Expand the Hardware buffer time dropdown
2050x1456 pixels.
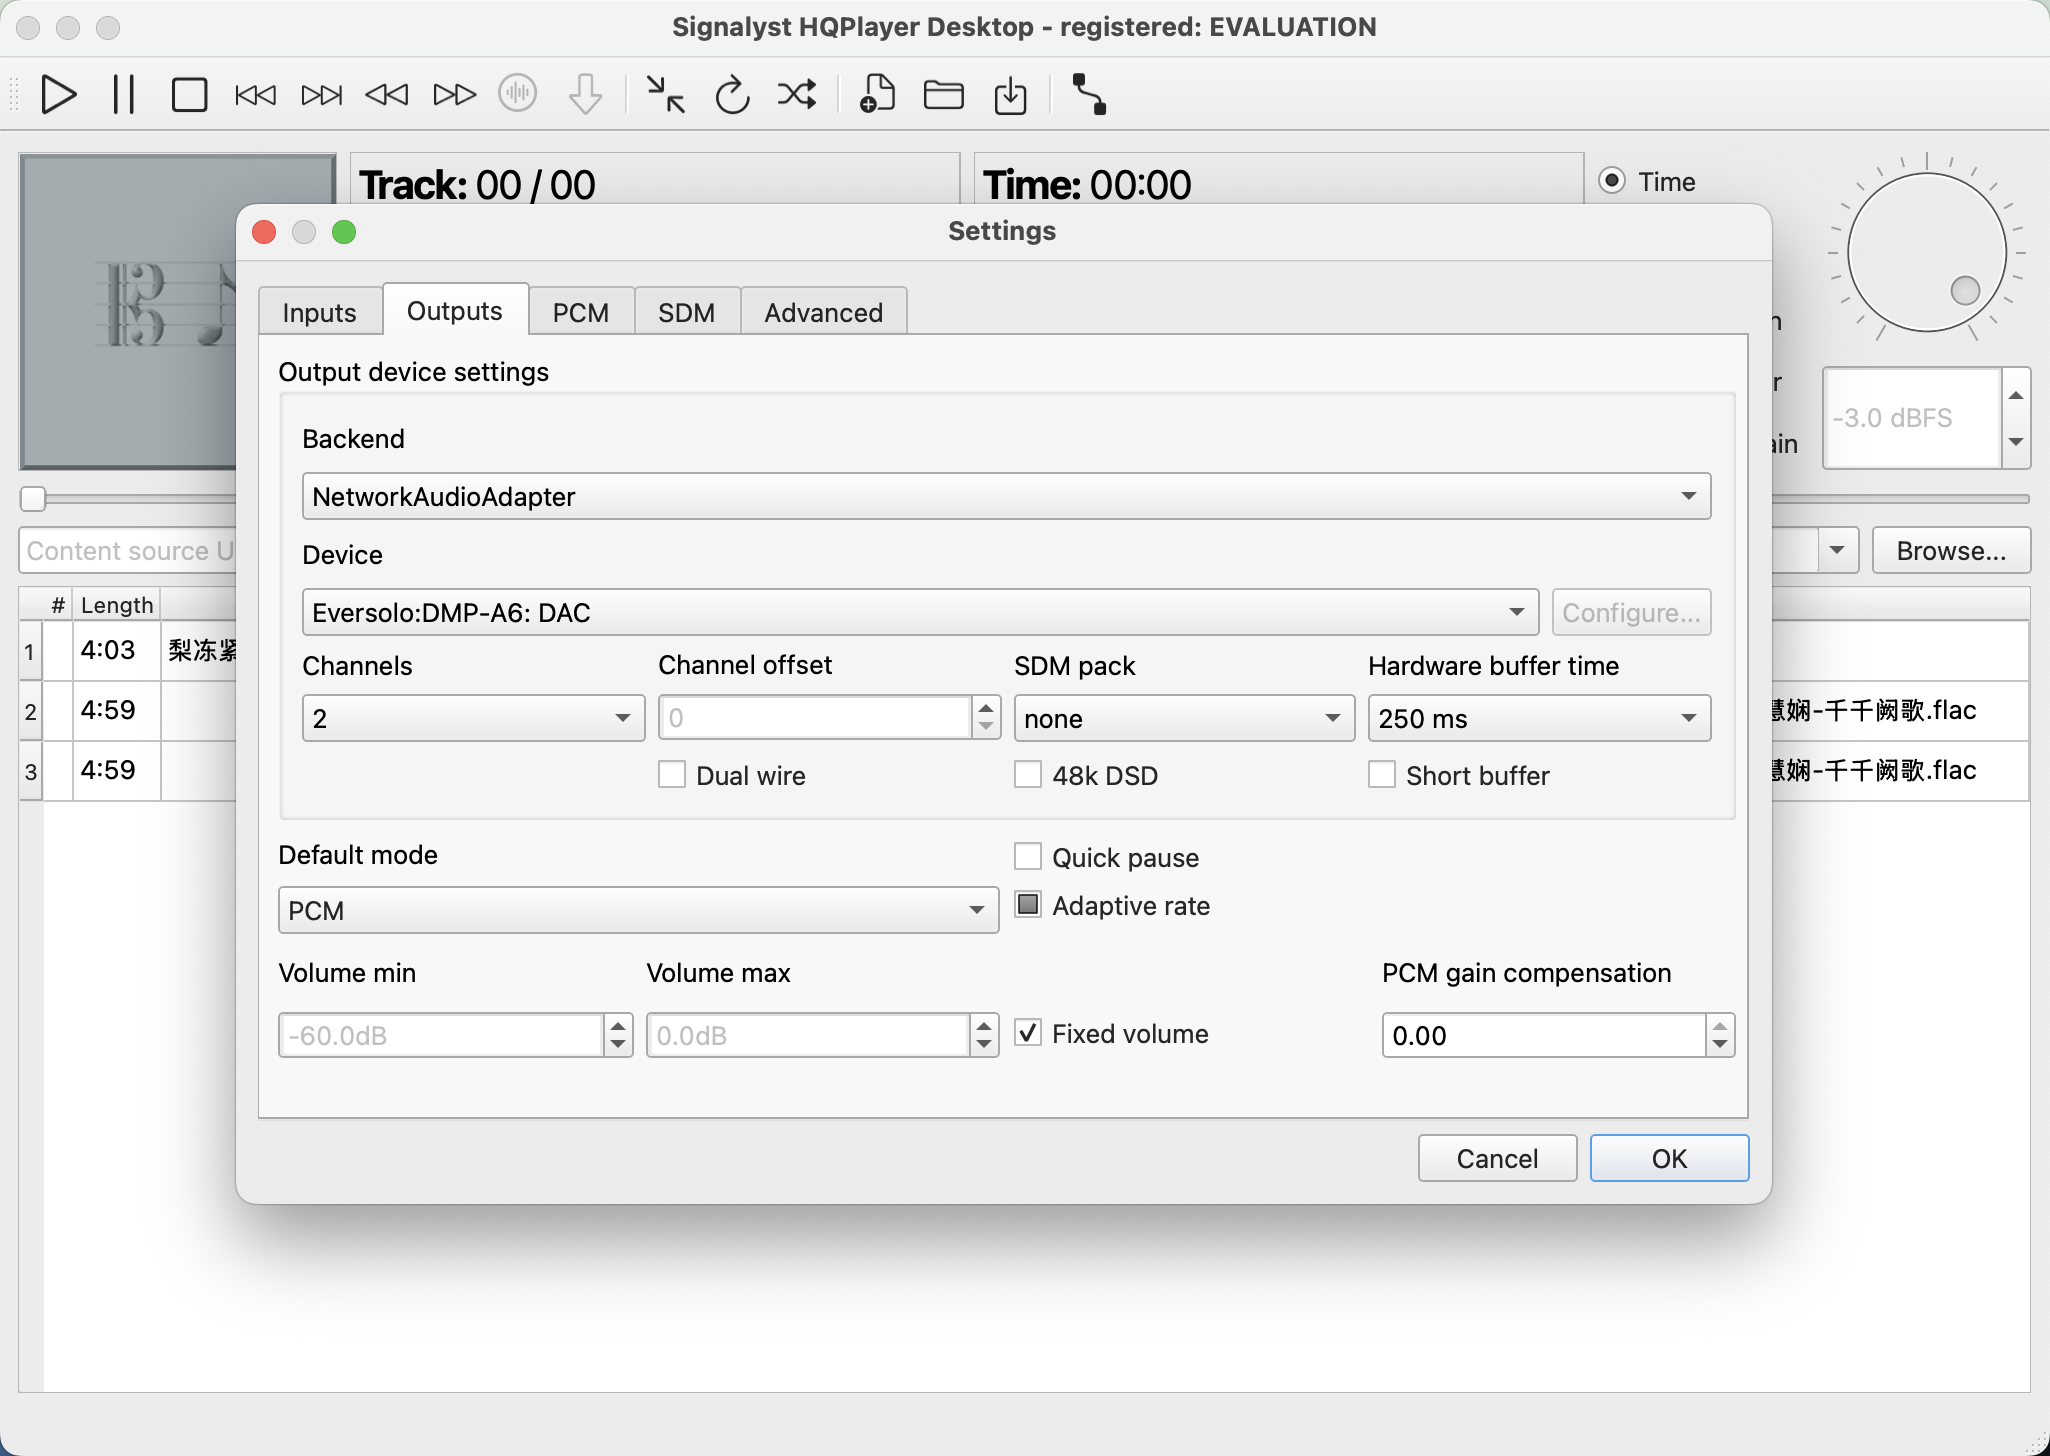[x=1538, y=718]
